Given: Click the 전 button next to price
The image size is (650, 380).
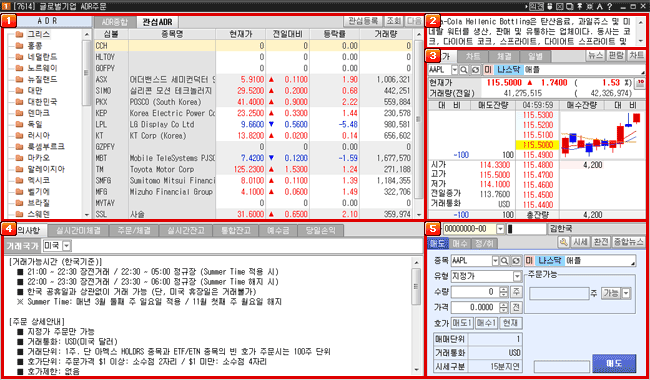Looking at the screenshot, I should click(516, 307).
